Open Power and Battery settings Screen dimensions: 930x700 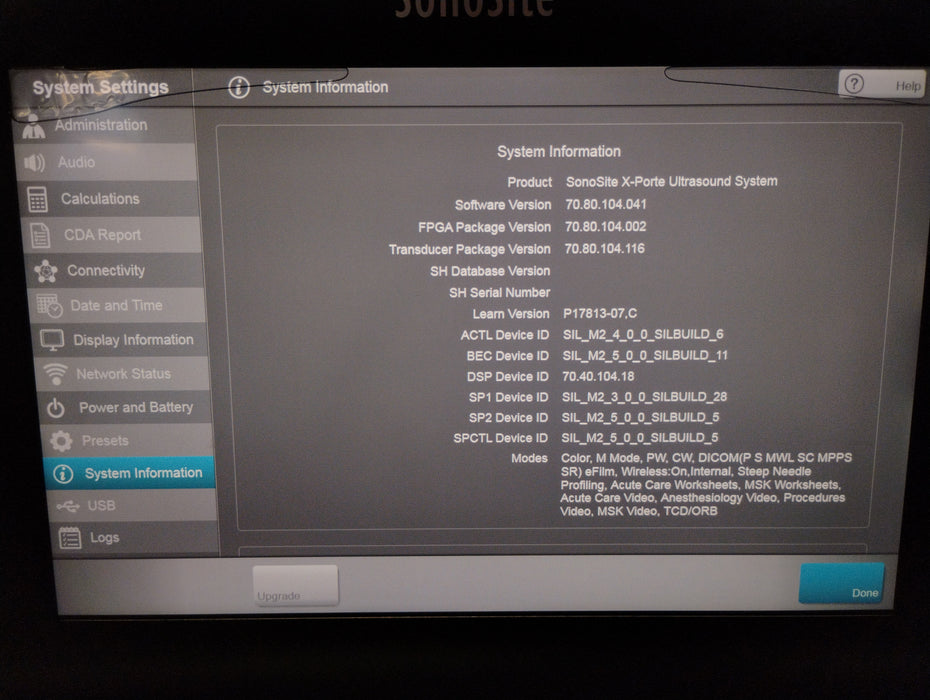pyautogui.click(x=127, y=408)
